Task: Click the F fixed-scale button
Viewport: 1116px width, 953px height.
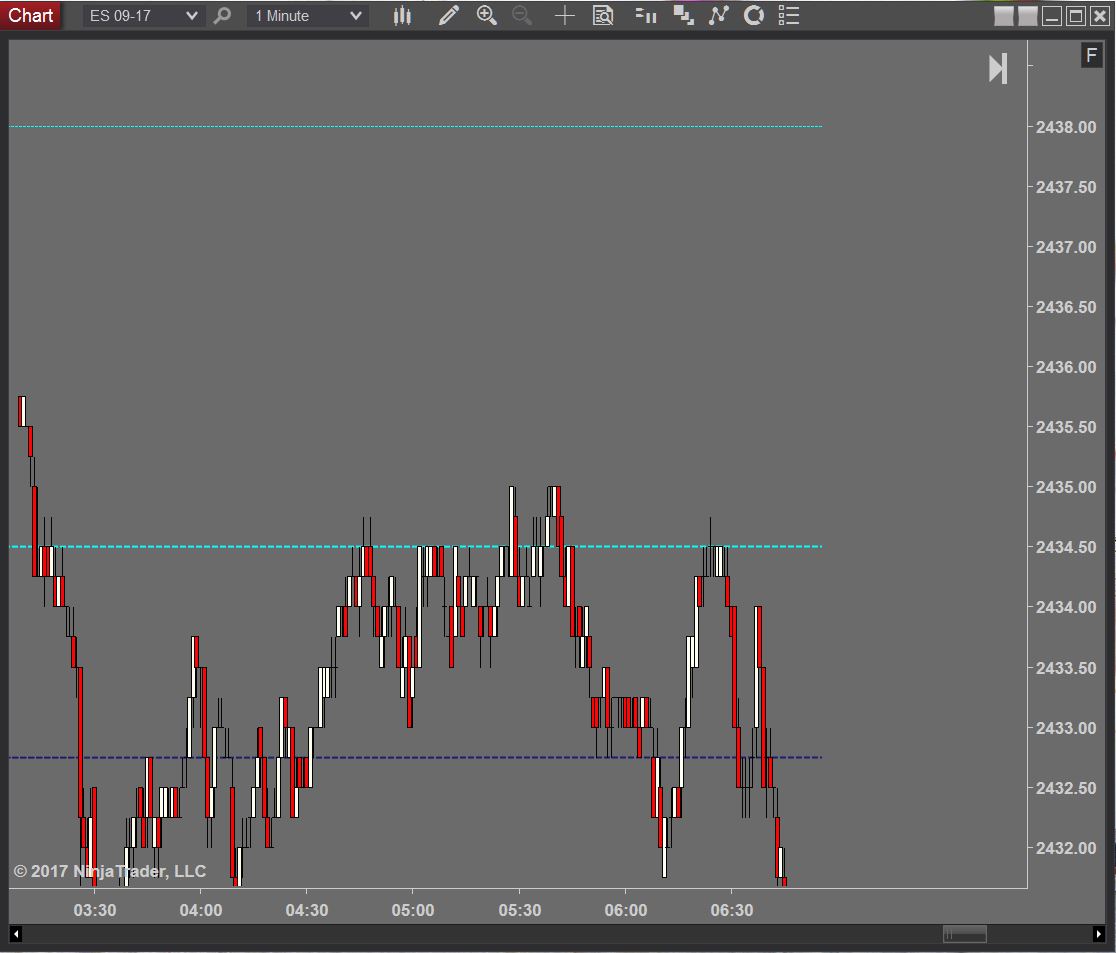Action: pos(1091,56)
